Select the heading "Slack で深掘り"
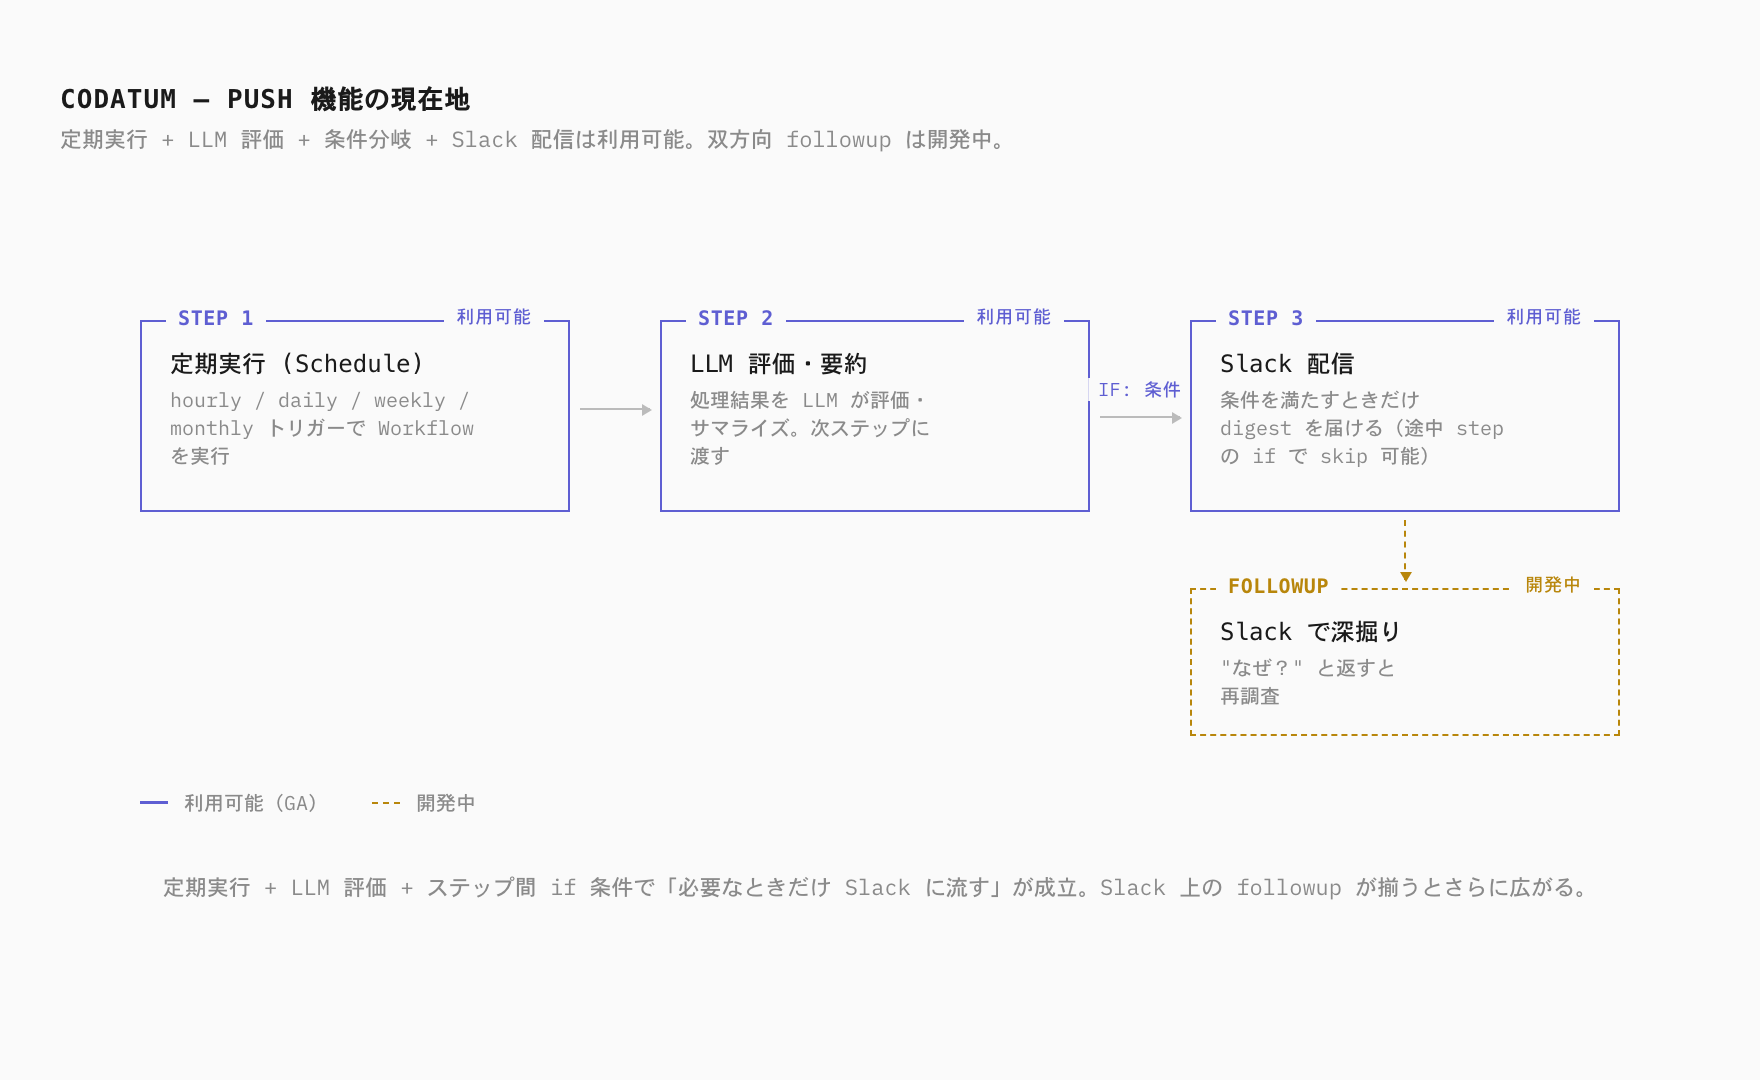The image size is (1760, 1080). coord(1310,632)
